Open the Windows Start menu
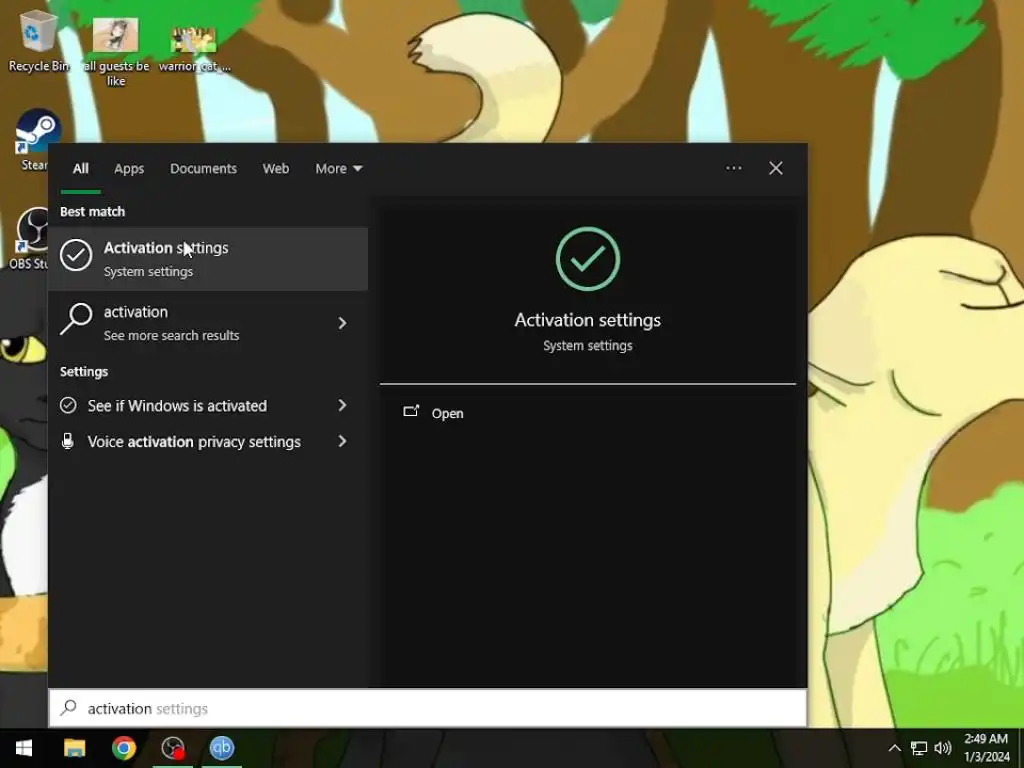 point(24,748)
